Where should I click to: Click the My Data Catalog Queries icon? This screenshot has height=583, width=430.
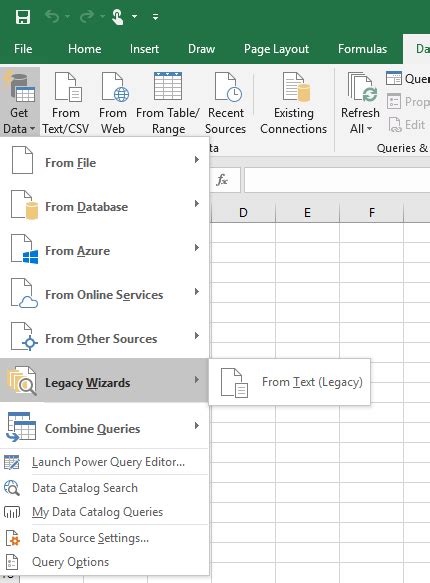[12, 512]
